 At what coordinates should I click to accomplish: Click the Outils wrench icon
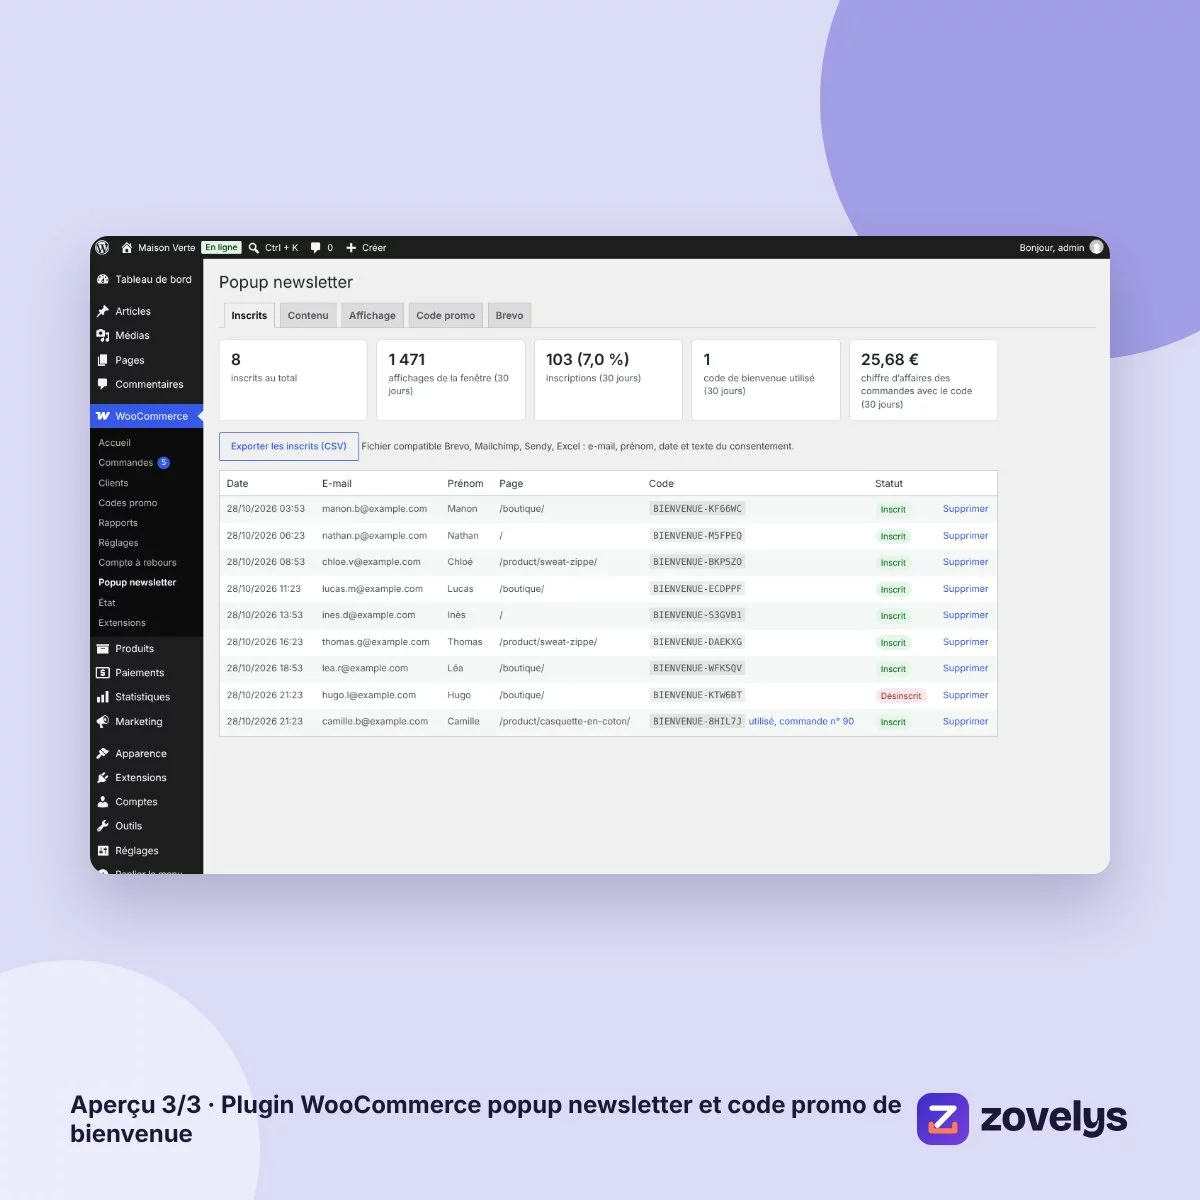point(102,826)
